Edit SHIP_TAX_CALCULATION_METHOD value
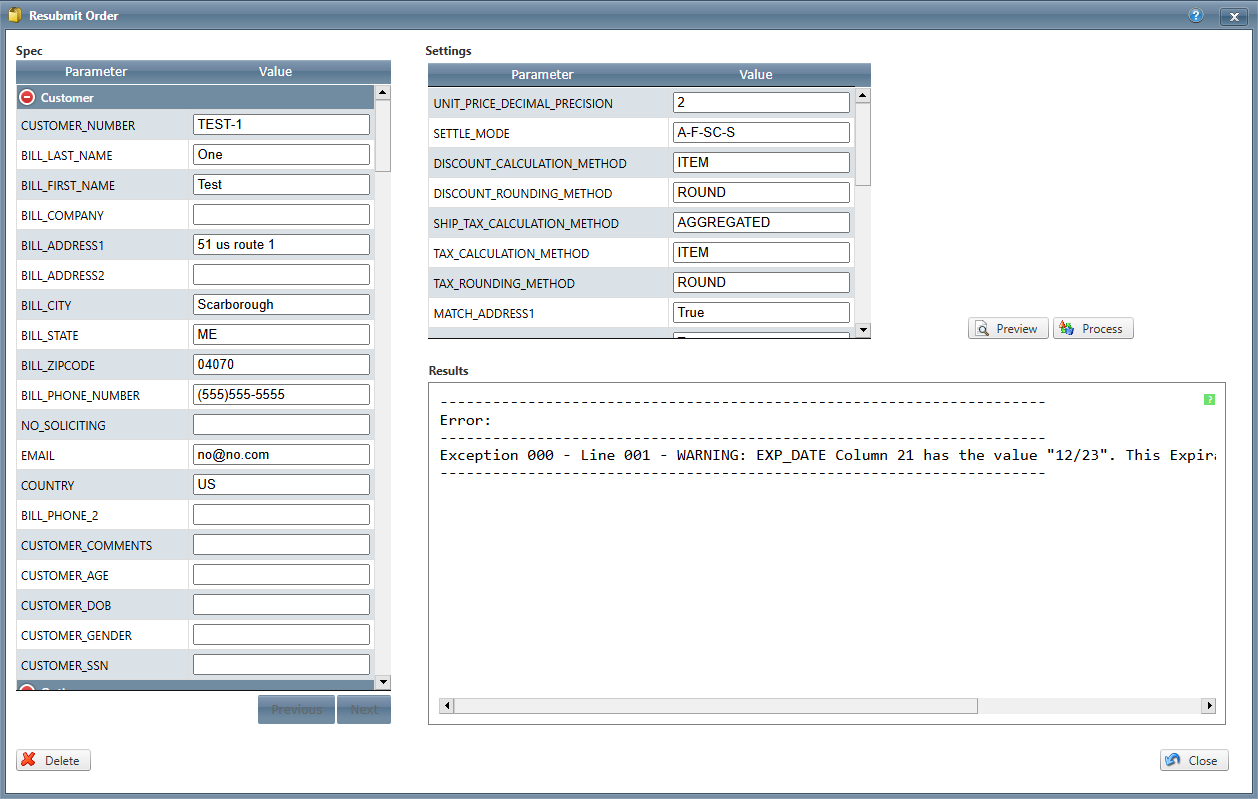 [x=761, y=222]
